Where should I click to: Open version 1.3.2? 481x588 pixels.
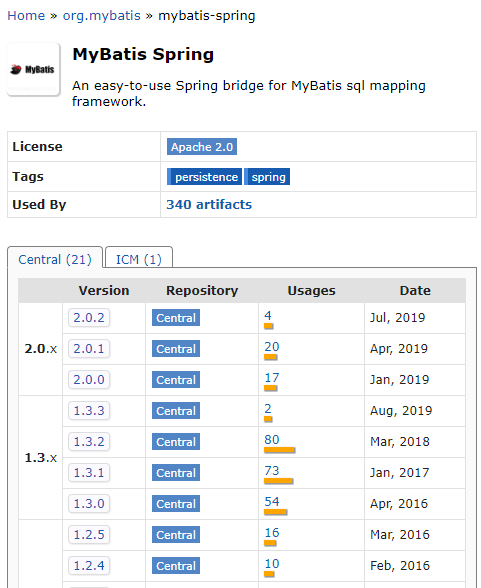point(89,442)
